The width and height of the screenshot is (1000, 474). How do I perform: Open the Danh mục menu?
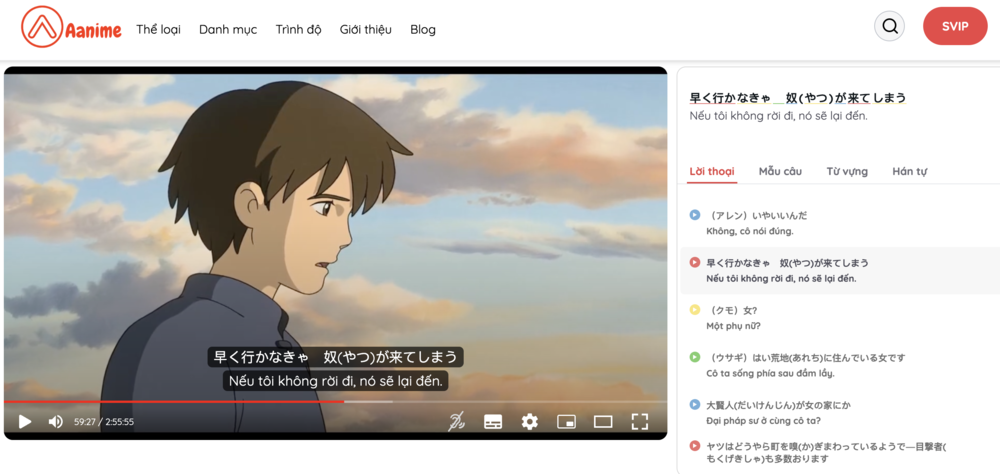pos(228,29)
